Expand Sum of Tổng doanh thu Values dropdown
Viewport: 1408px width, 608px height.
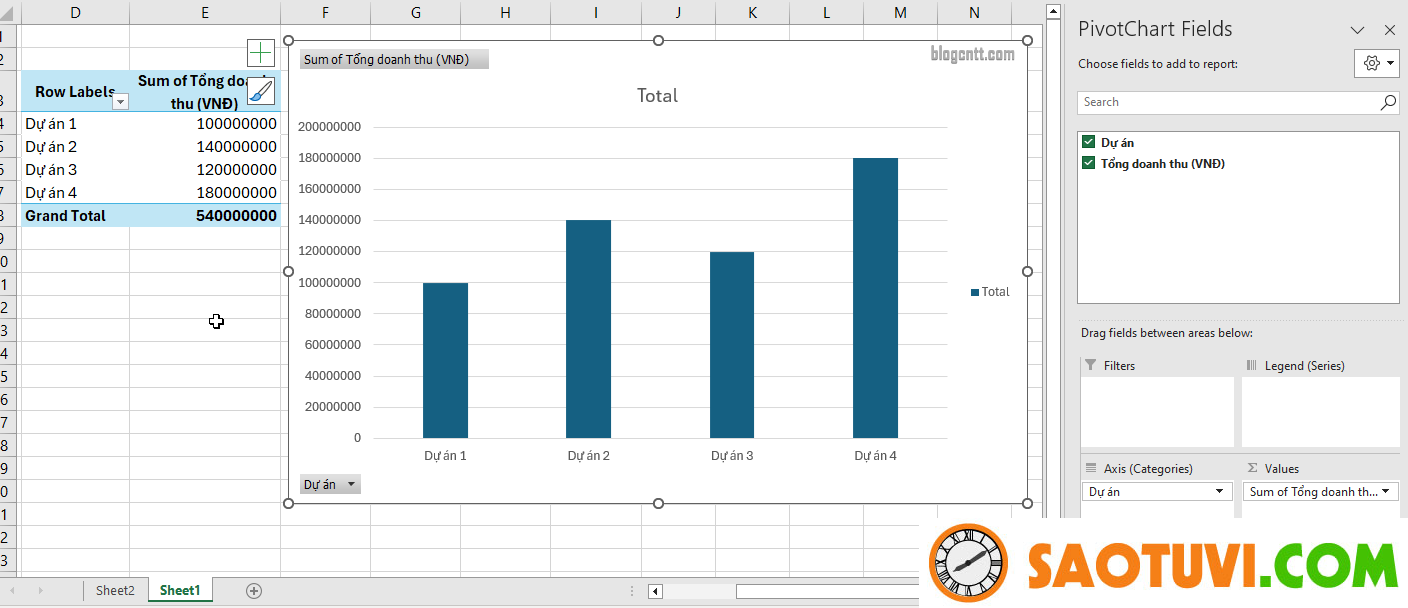(x=1387, y=491)
